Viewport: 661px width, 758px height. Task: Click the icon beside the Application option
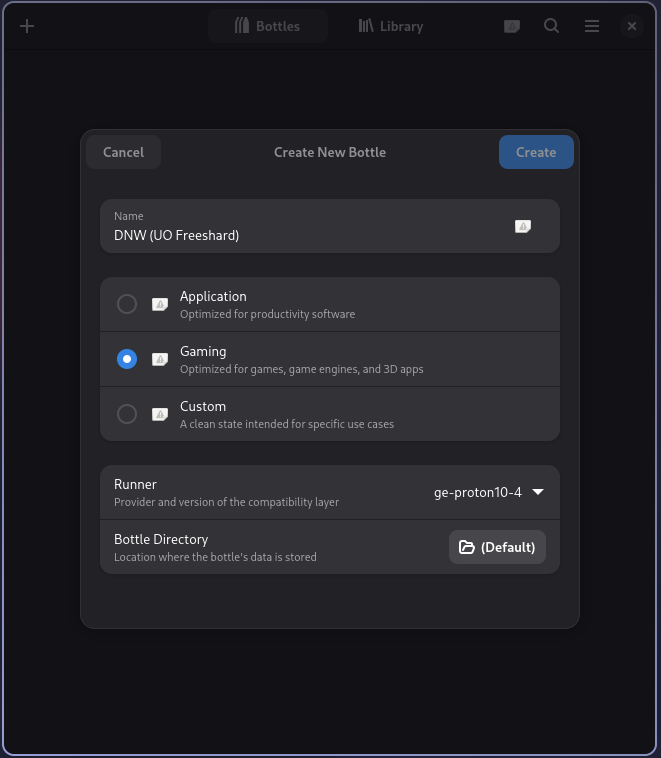(x=160, y=304)
